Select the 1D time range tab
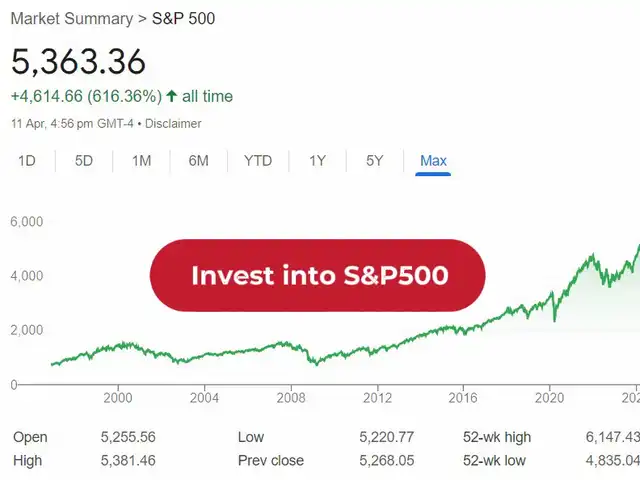The width and height of the screenshot is (640, 480). [x=27, y=160]
